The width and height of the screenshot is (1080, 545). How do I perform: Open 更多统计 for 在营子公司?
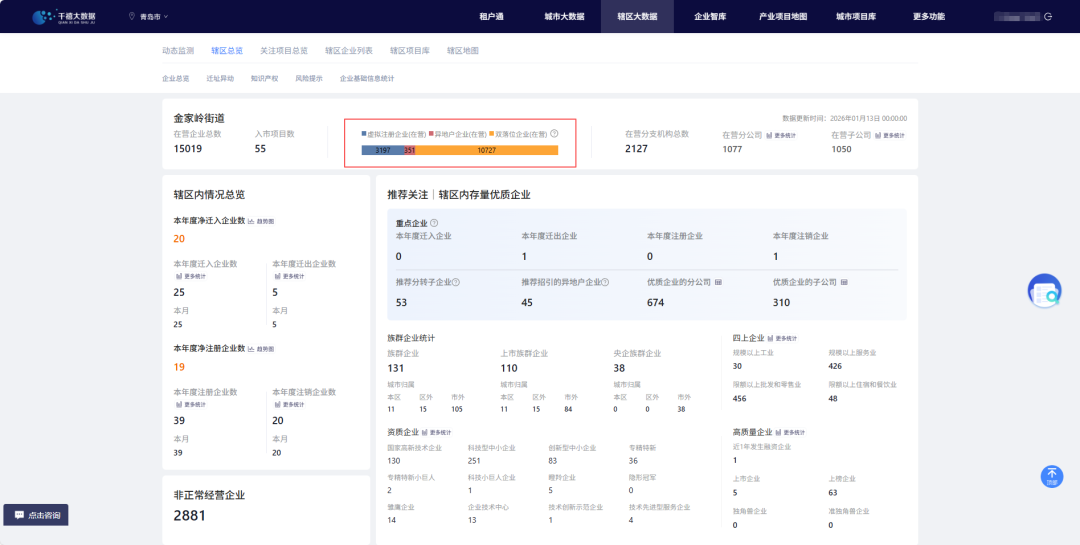[890, 136]
